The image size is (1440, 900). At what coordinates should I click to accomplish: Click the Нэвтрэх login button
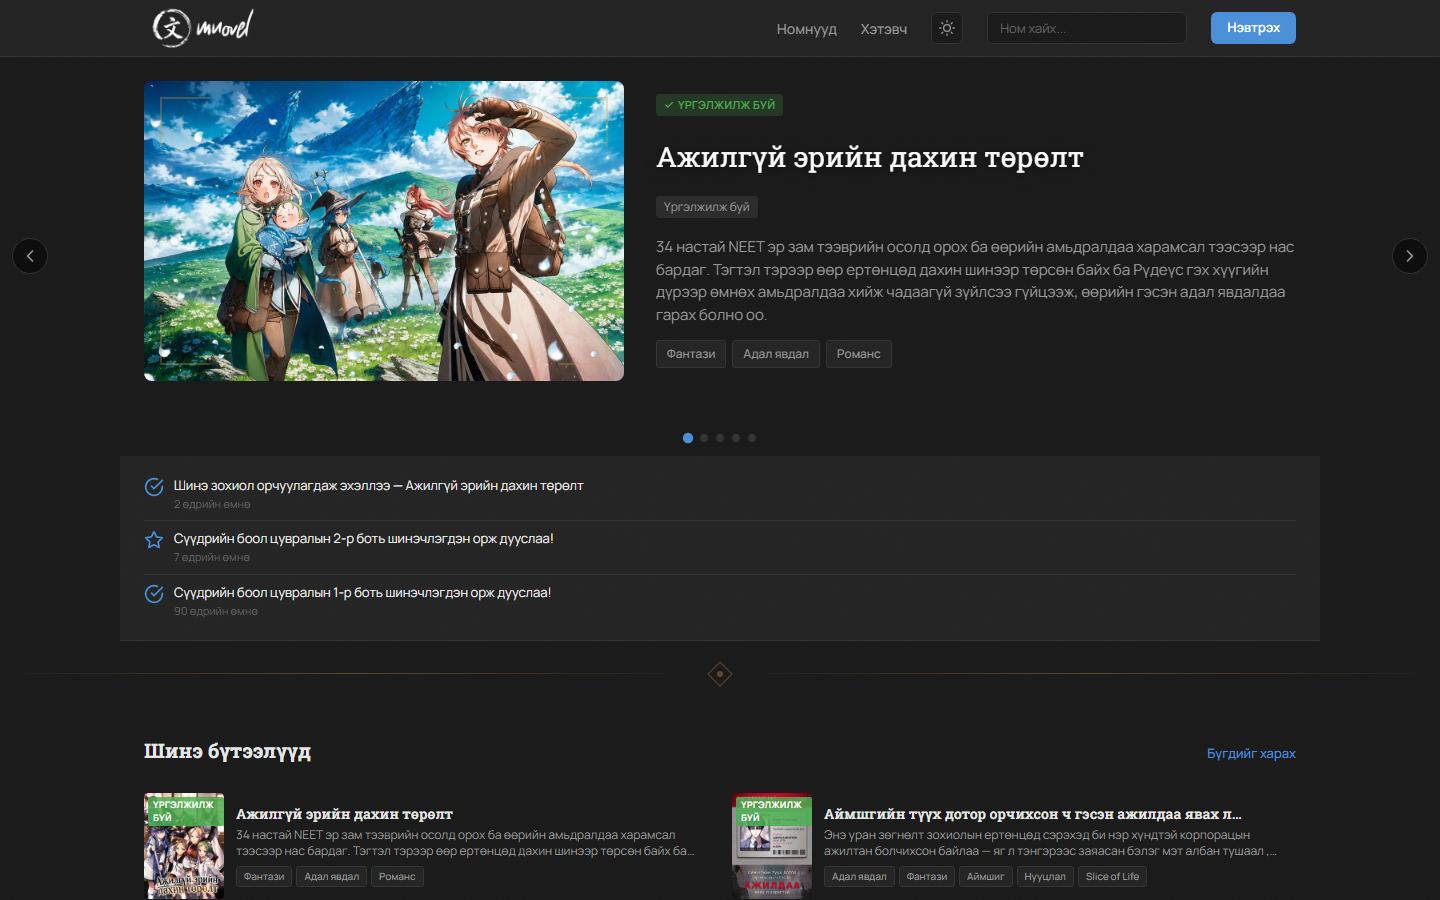(1253, 28)
